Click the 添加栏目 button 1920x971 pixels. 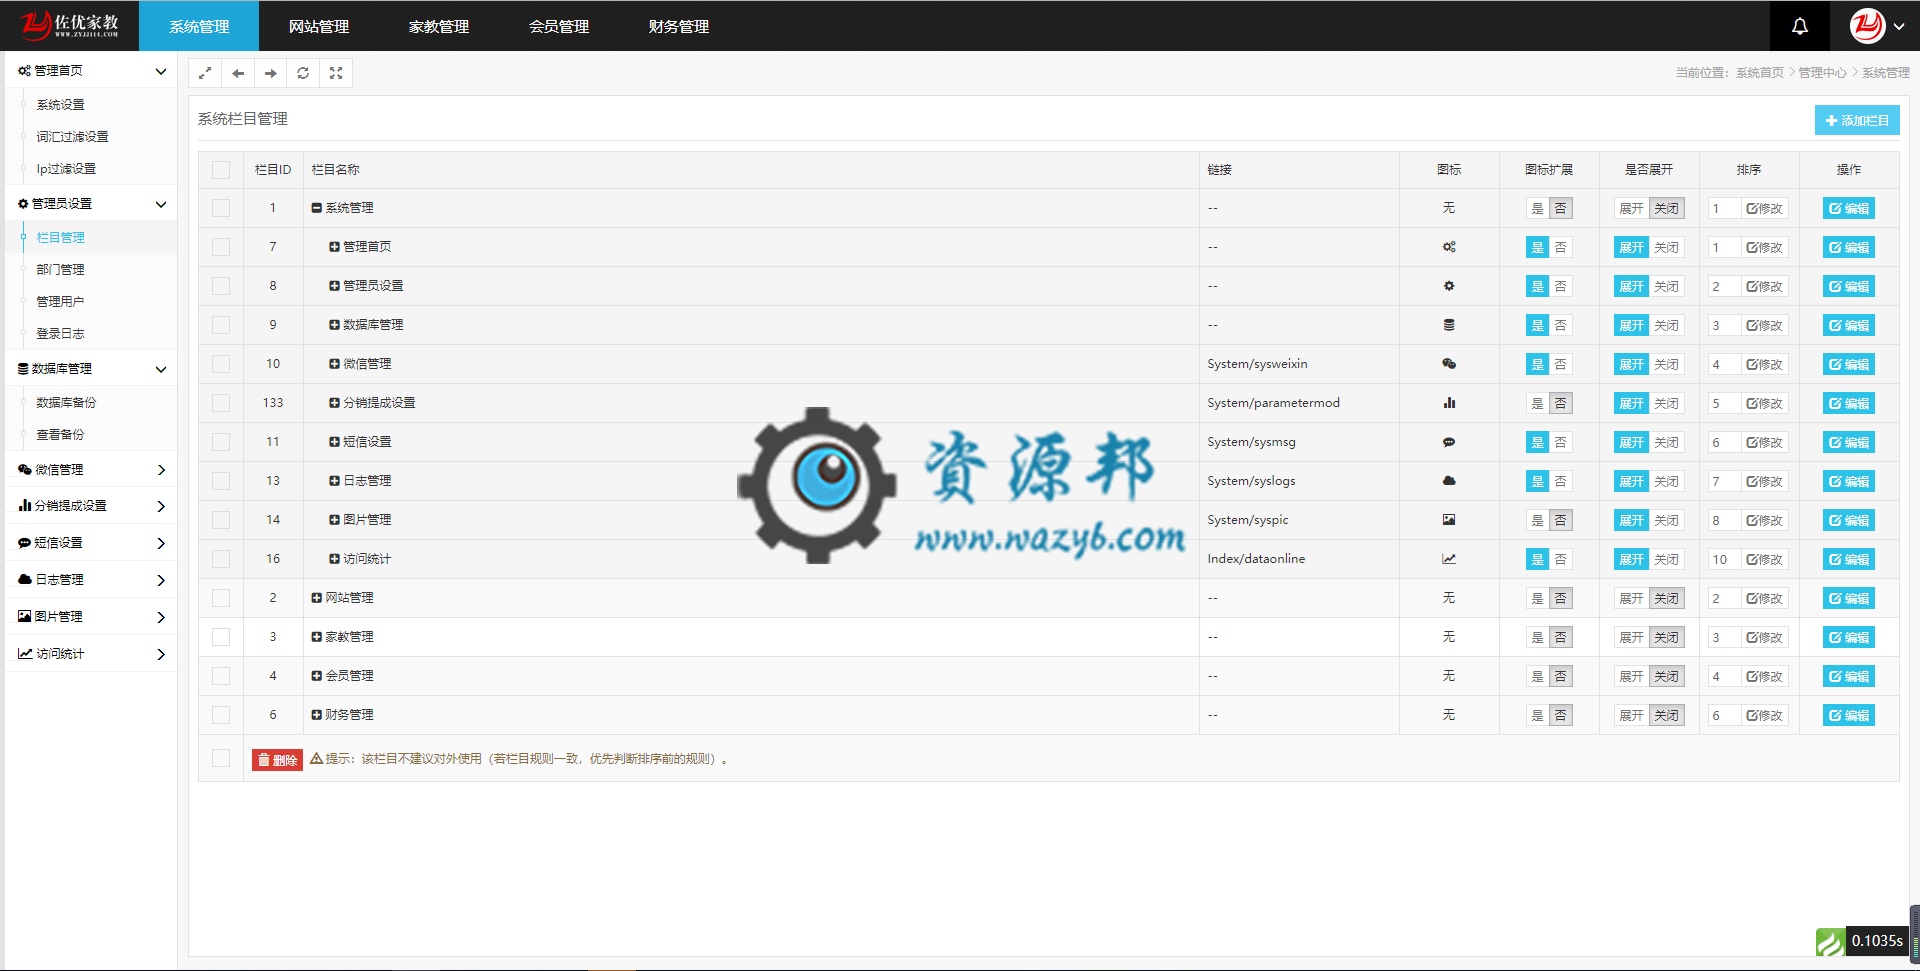pos(1857,120)
